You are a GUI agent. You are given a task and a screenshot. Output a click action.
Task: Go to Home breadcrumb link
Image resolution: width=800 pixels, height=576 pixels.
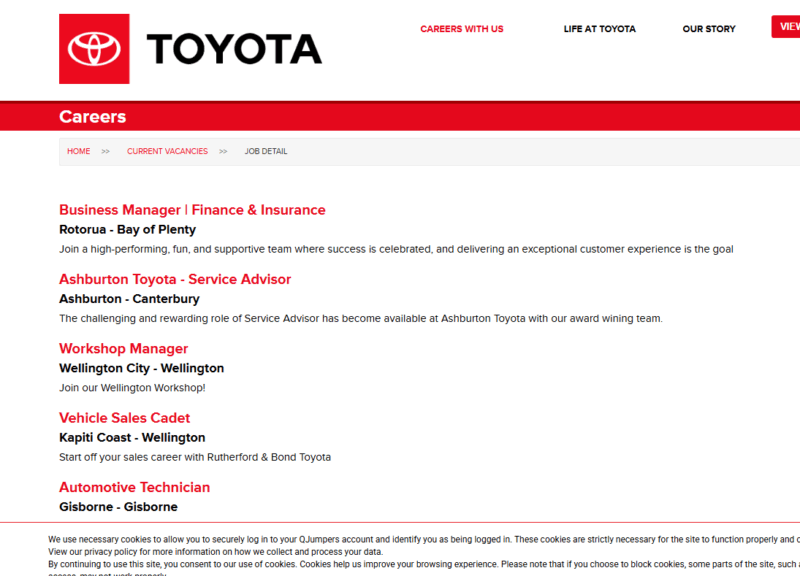(79, 152)
